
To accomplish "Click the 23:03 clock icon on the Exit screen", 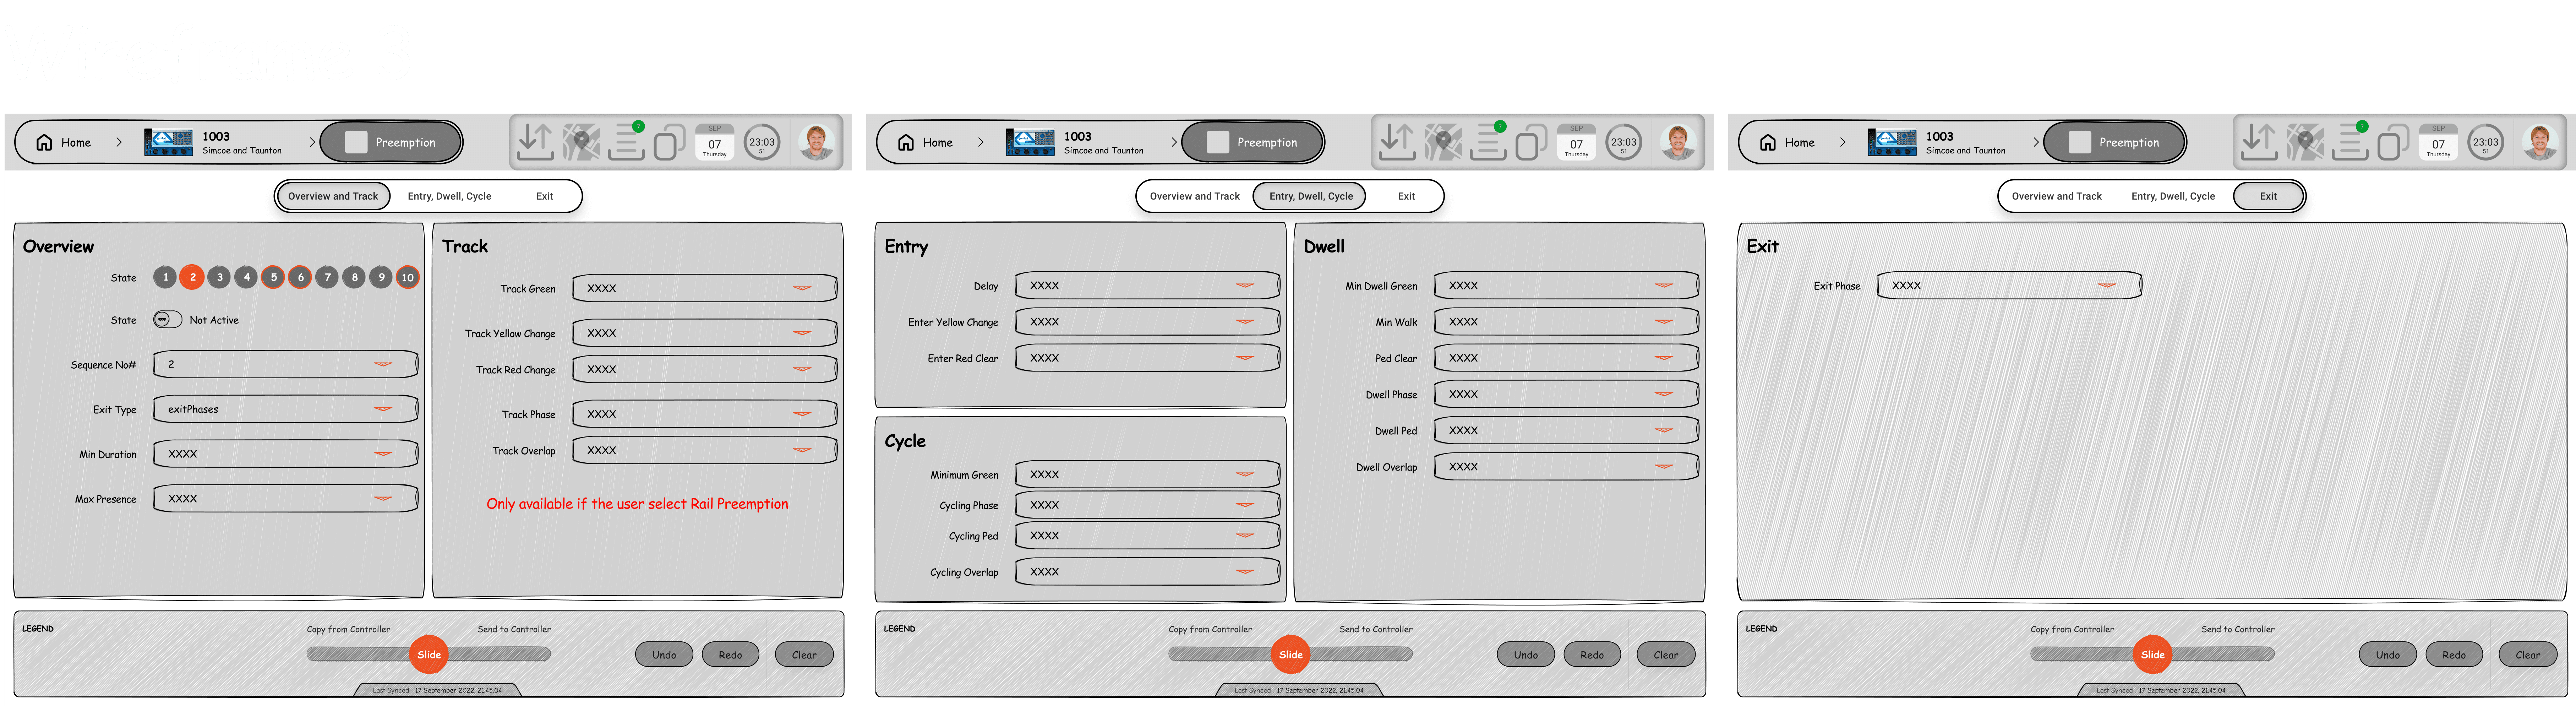I will (2485, 142).
